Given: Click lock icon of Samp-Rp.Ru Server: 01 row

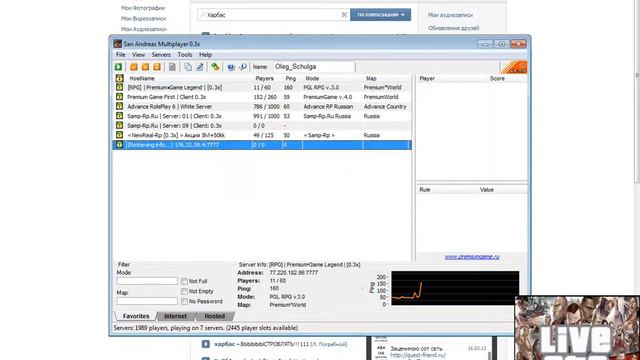Looking at the screenshot, I should [119, 116].
